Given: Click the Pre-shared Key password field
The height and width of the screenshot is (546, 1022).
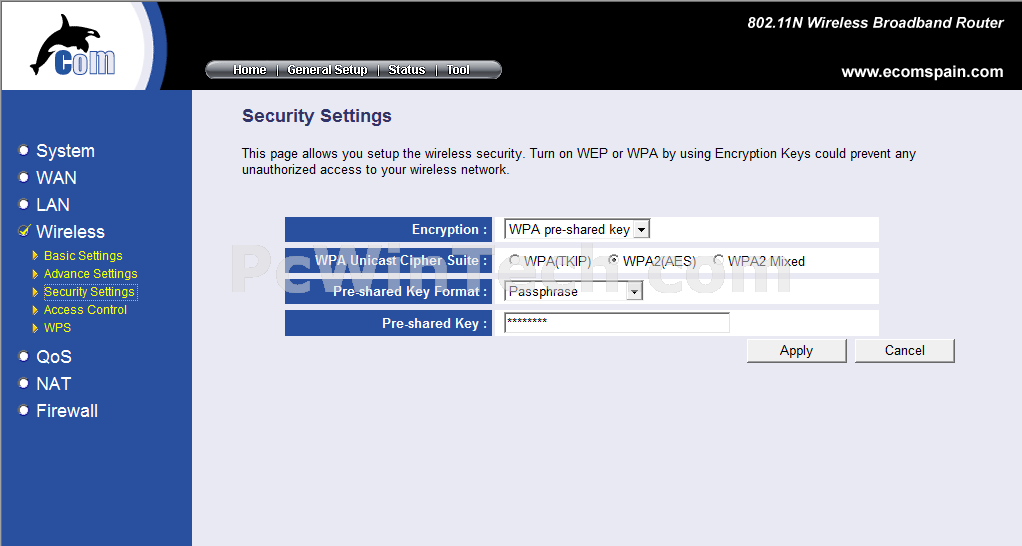Looking at the screenshot, I should (617, 323).
